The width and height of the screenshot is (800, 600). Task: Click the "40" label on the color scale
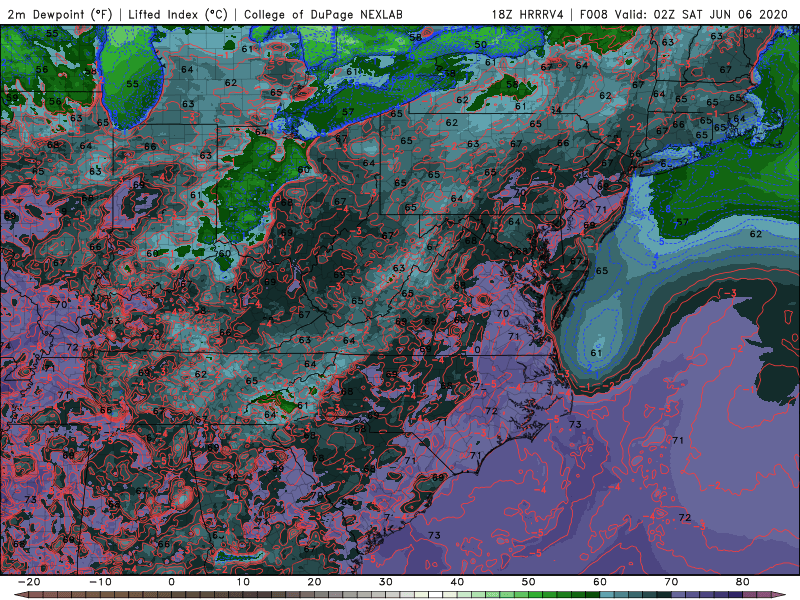pyautogui.click(x=457, y=582)
